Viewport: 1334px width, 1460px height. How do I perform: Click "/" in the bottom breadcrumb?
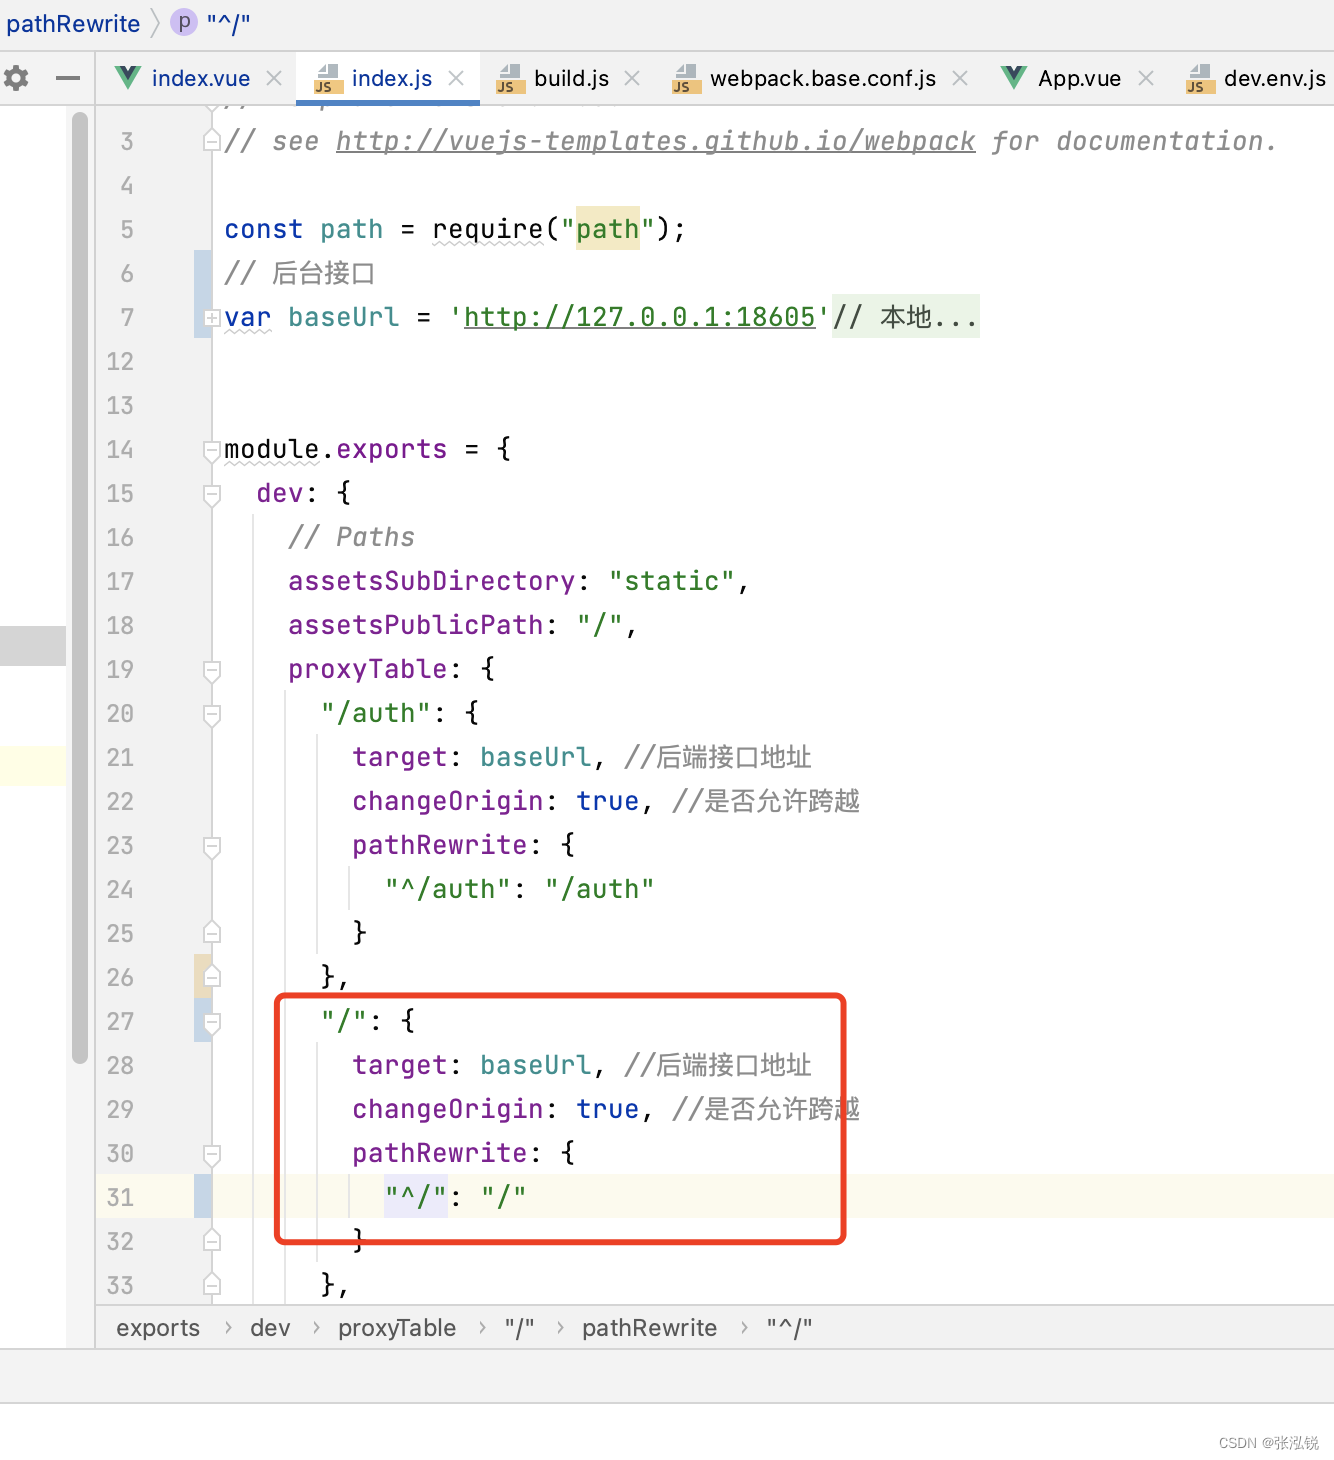[x=519, y=1328]
